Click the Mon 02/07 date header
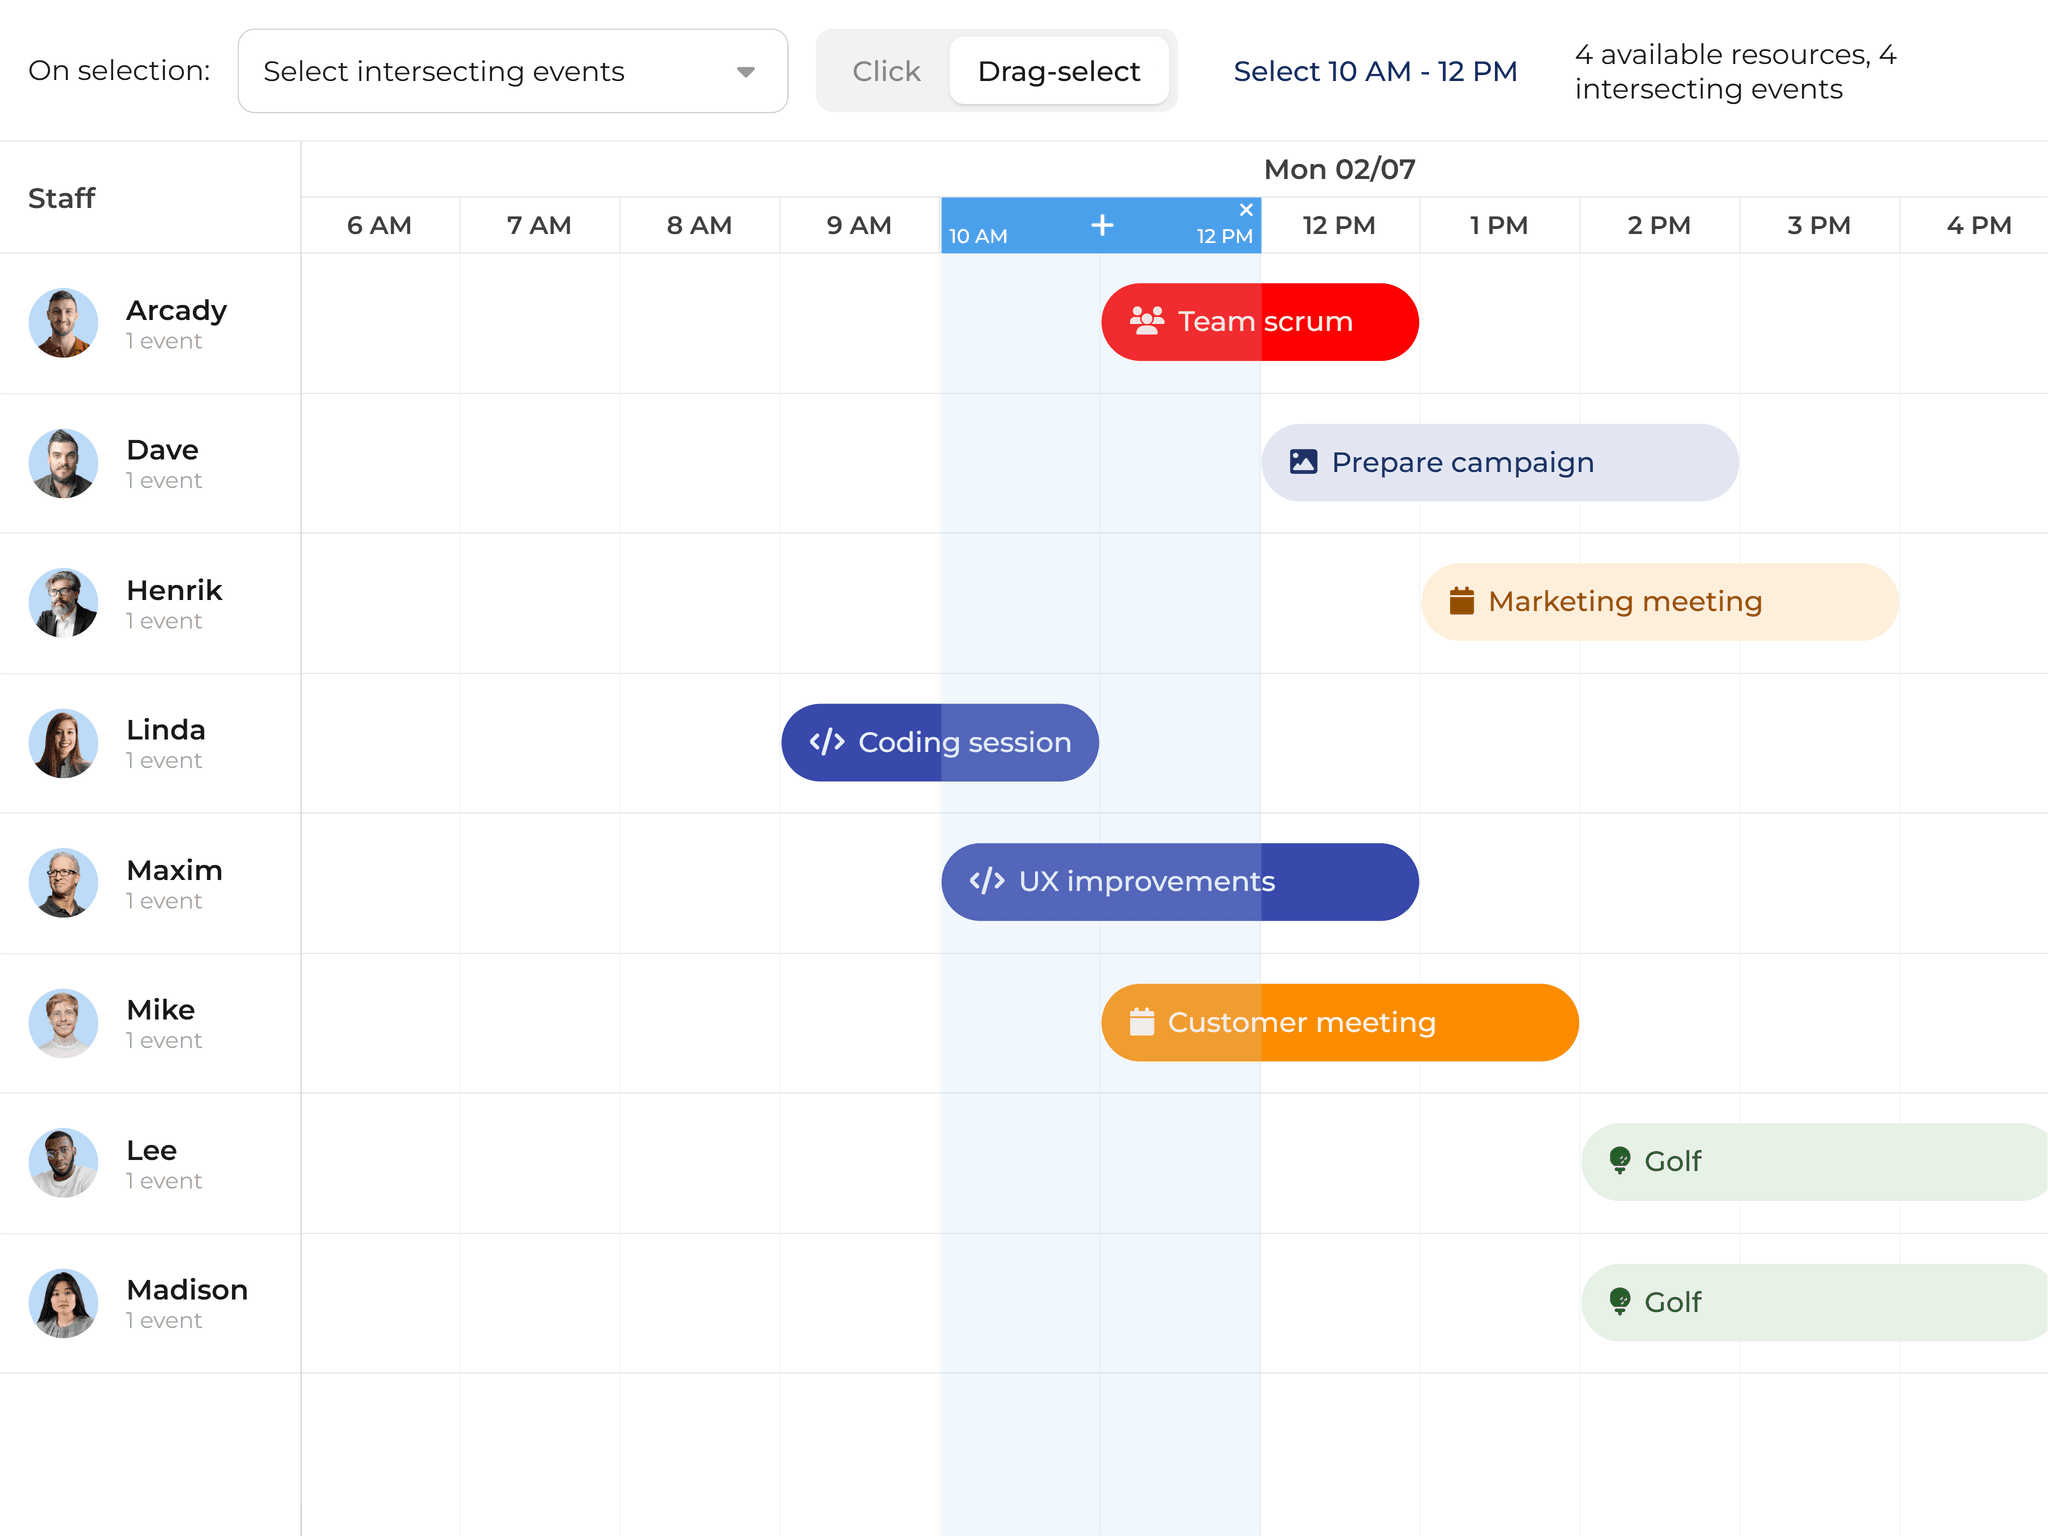This screenshot has height=1536, width=2048. [x=1339, y=168]
